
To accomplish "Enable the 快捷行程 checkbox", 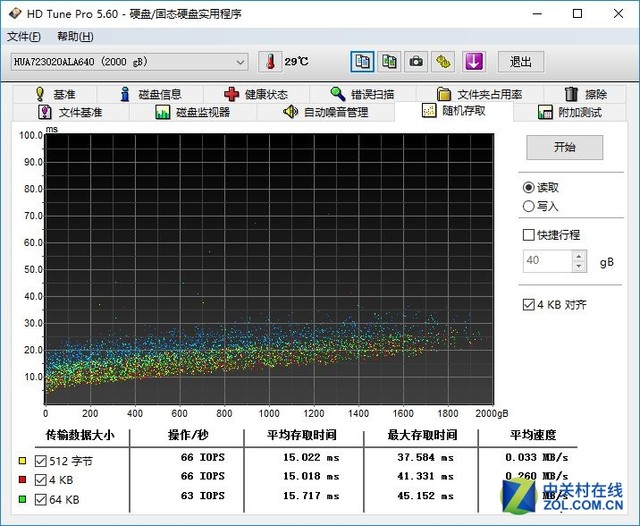I will (x=529, y=235).
